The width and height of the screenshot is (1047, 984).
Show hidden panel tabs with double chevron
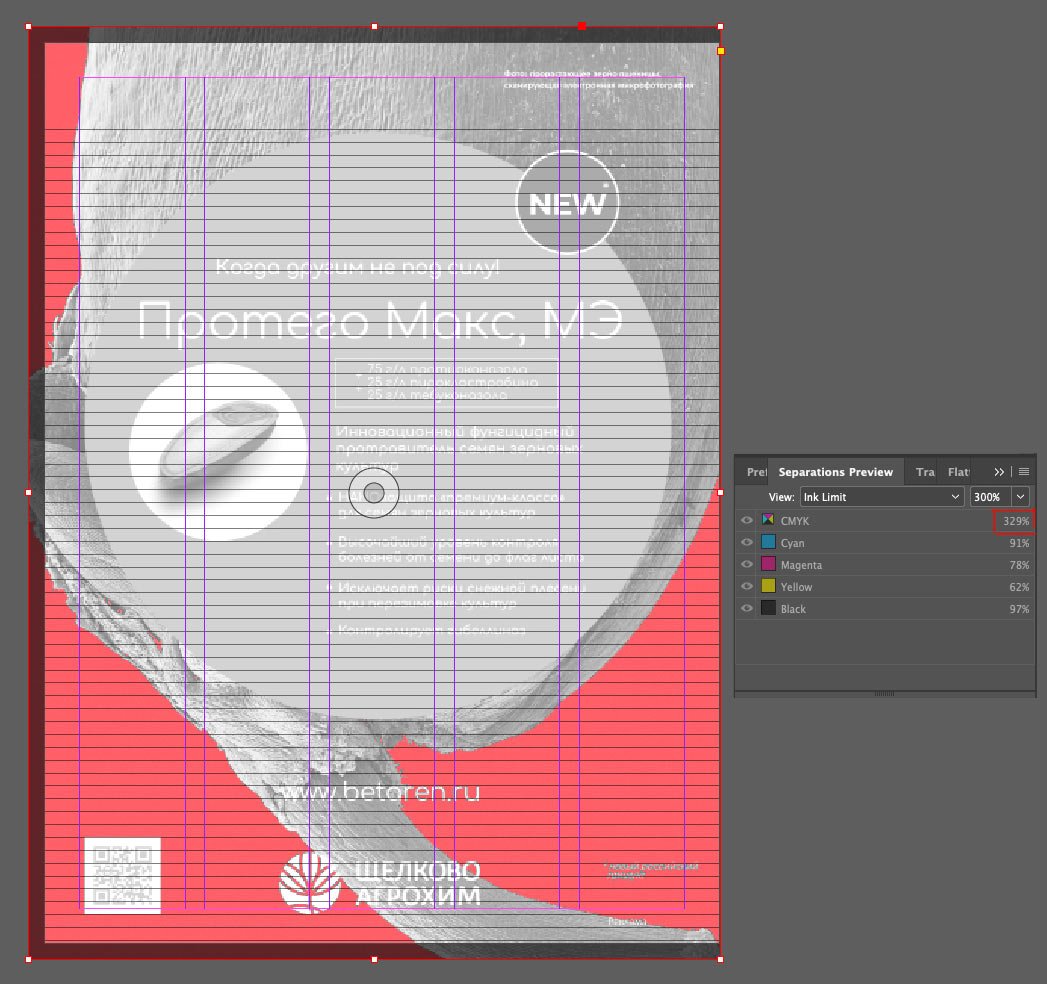[999, 472]
